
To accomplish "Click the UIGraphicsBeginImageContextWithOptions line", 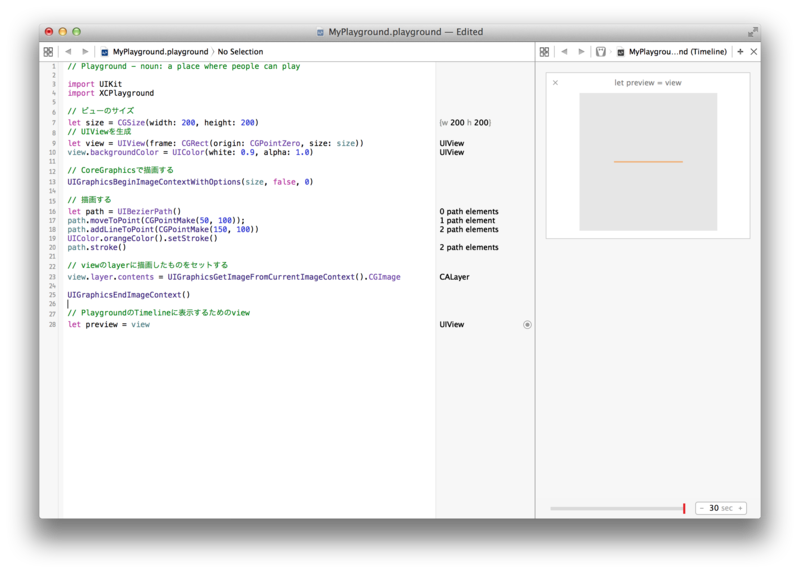I will (x=190, y=182).
